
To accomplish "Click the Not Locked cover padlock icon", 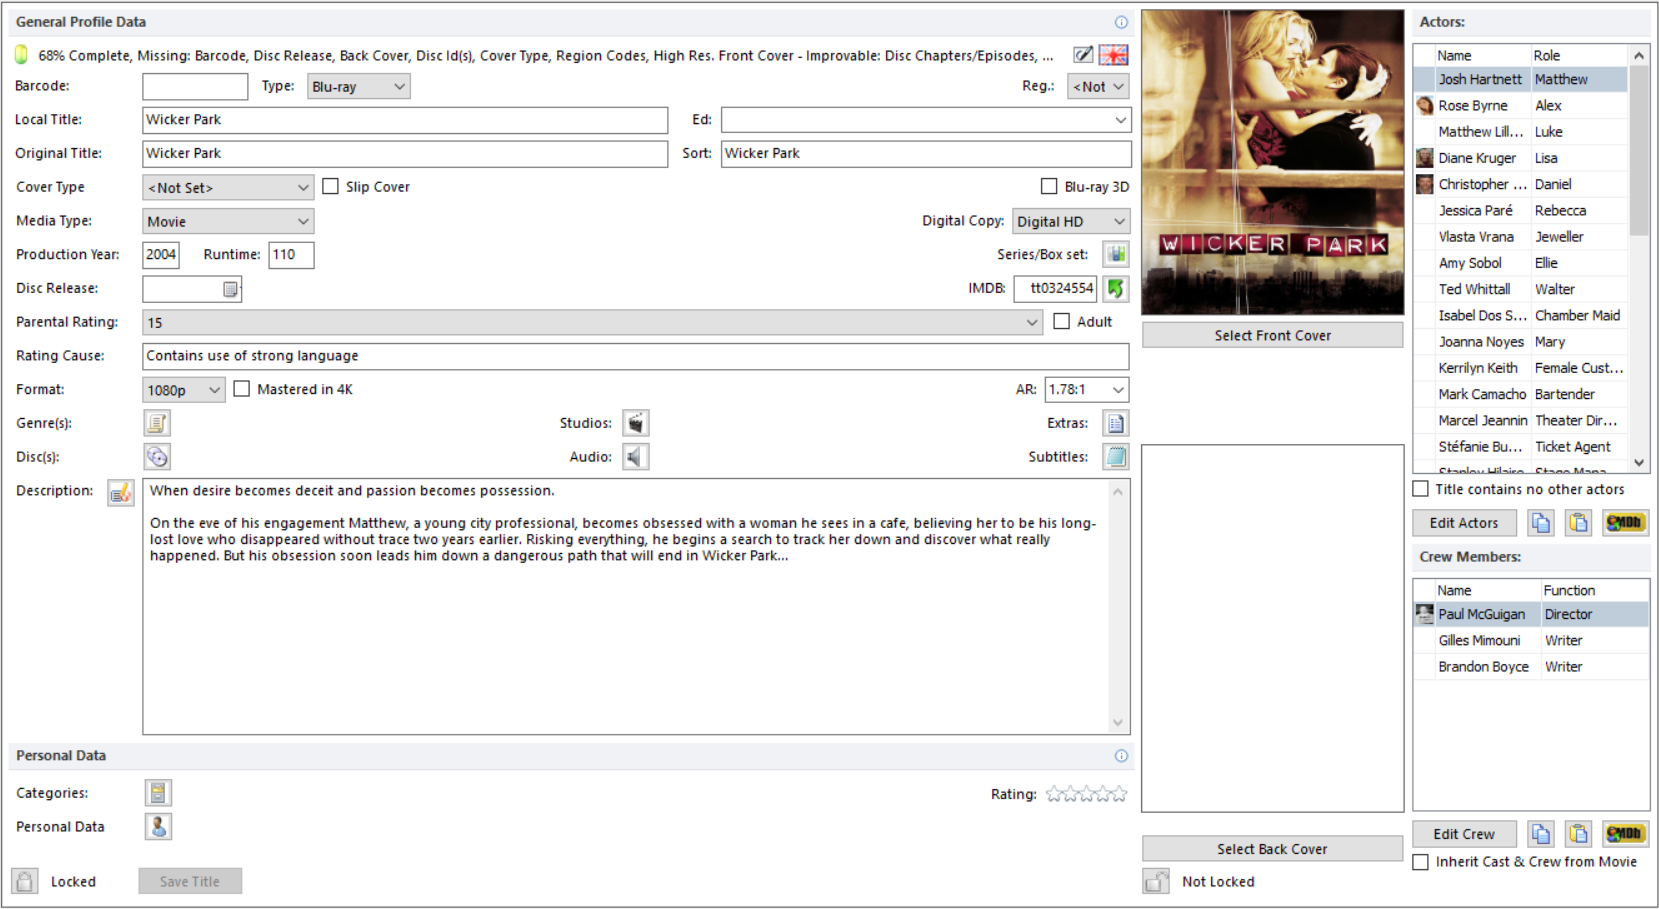I will coord(1156,881).
